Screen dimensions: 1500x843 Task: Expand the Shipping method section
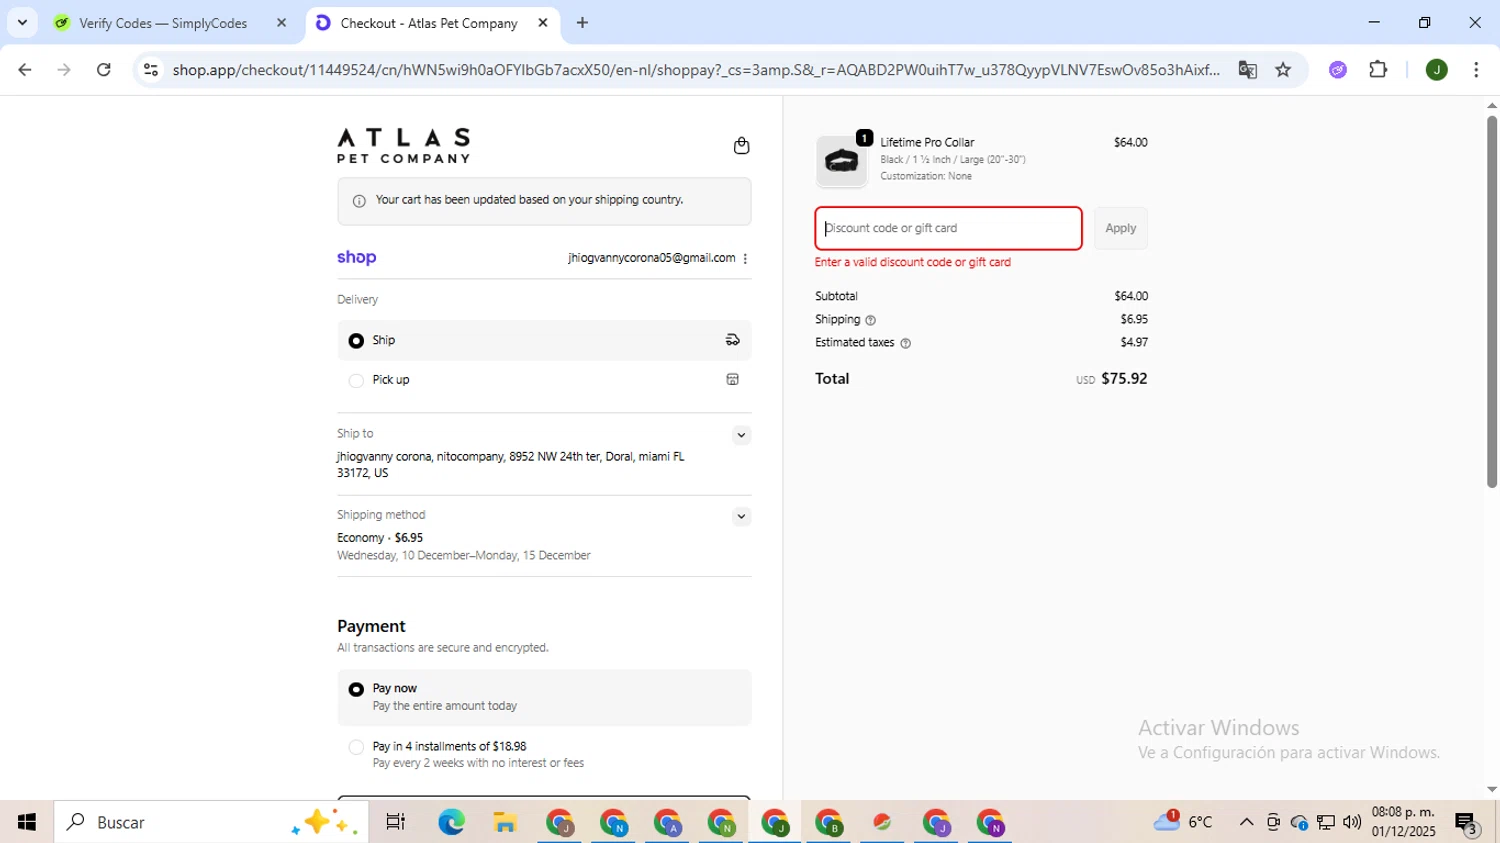[741, 517]
